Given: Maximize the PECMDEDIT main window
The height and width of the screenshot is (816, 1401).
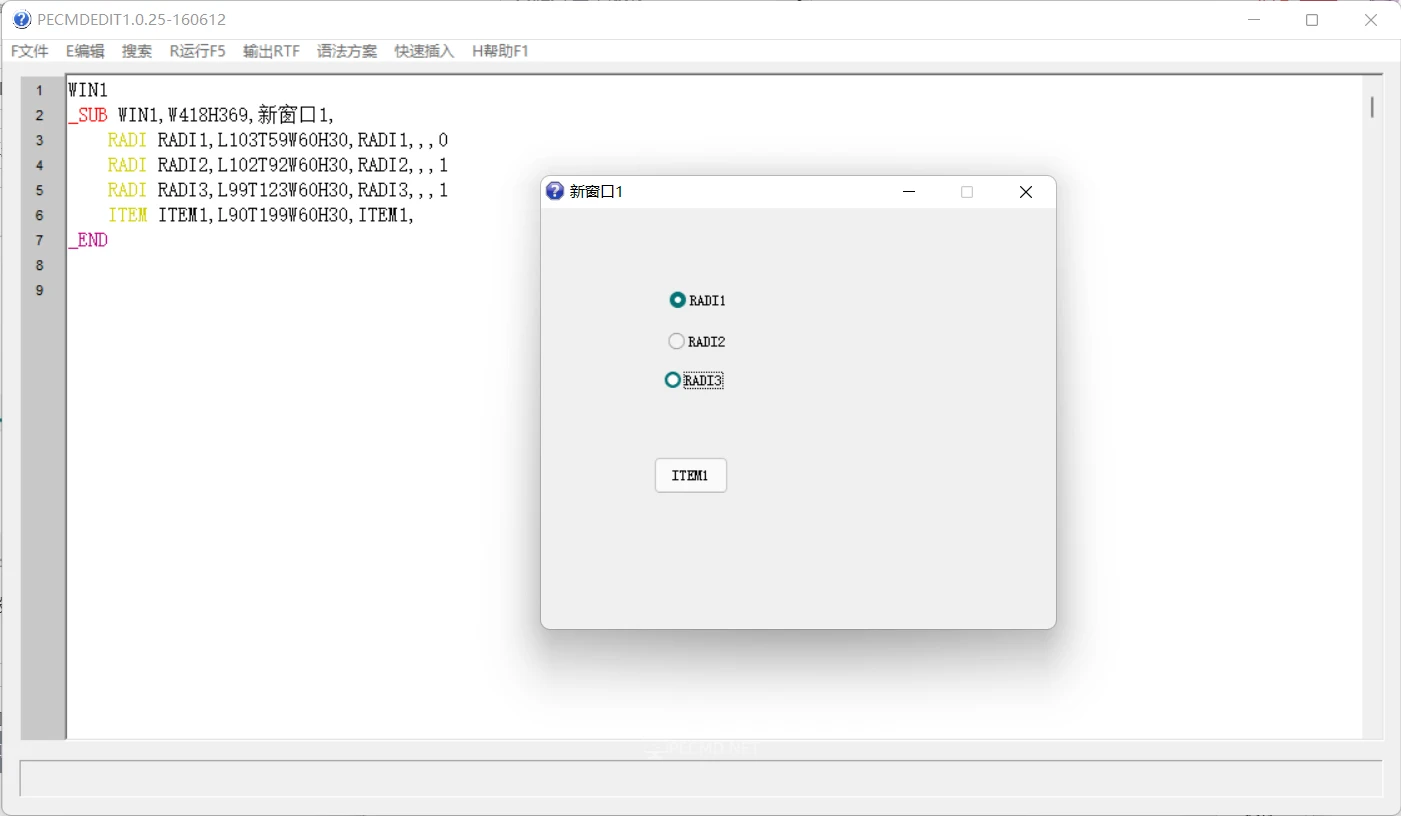Looking at the screenshot, I should (x=1312, y=19).
